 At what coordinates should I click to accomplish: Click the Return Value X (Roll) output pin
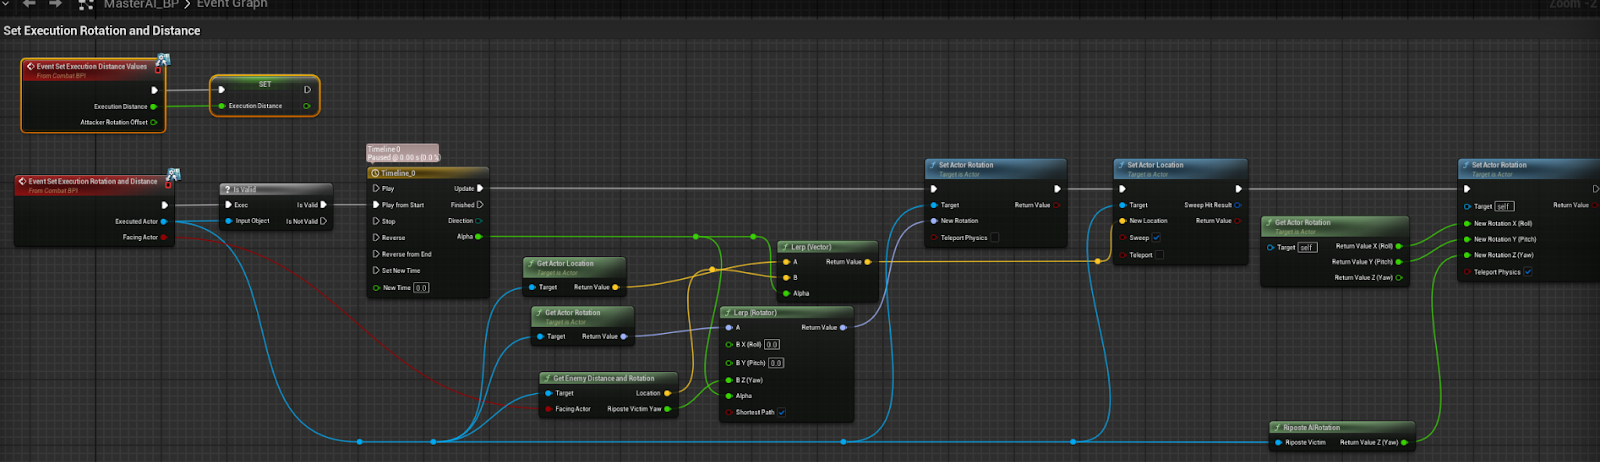pos(1399,246)
